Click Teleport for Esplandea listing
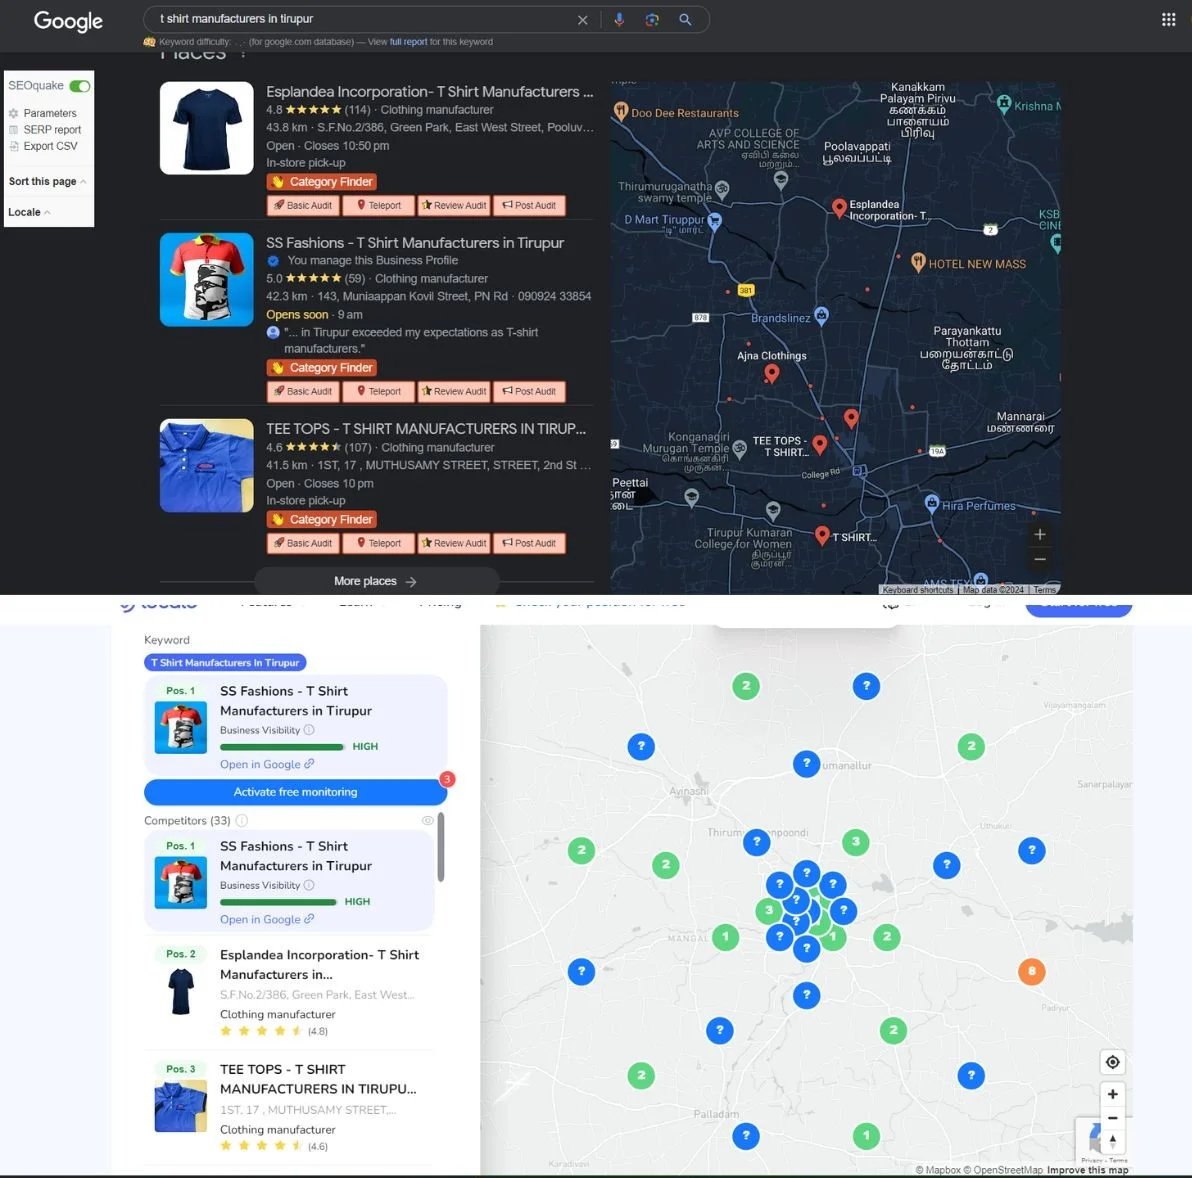 pyautogui.click(x=379, y=205)
